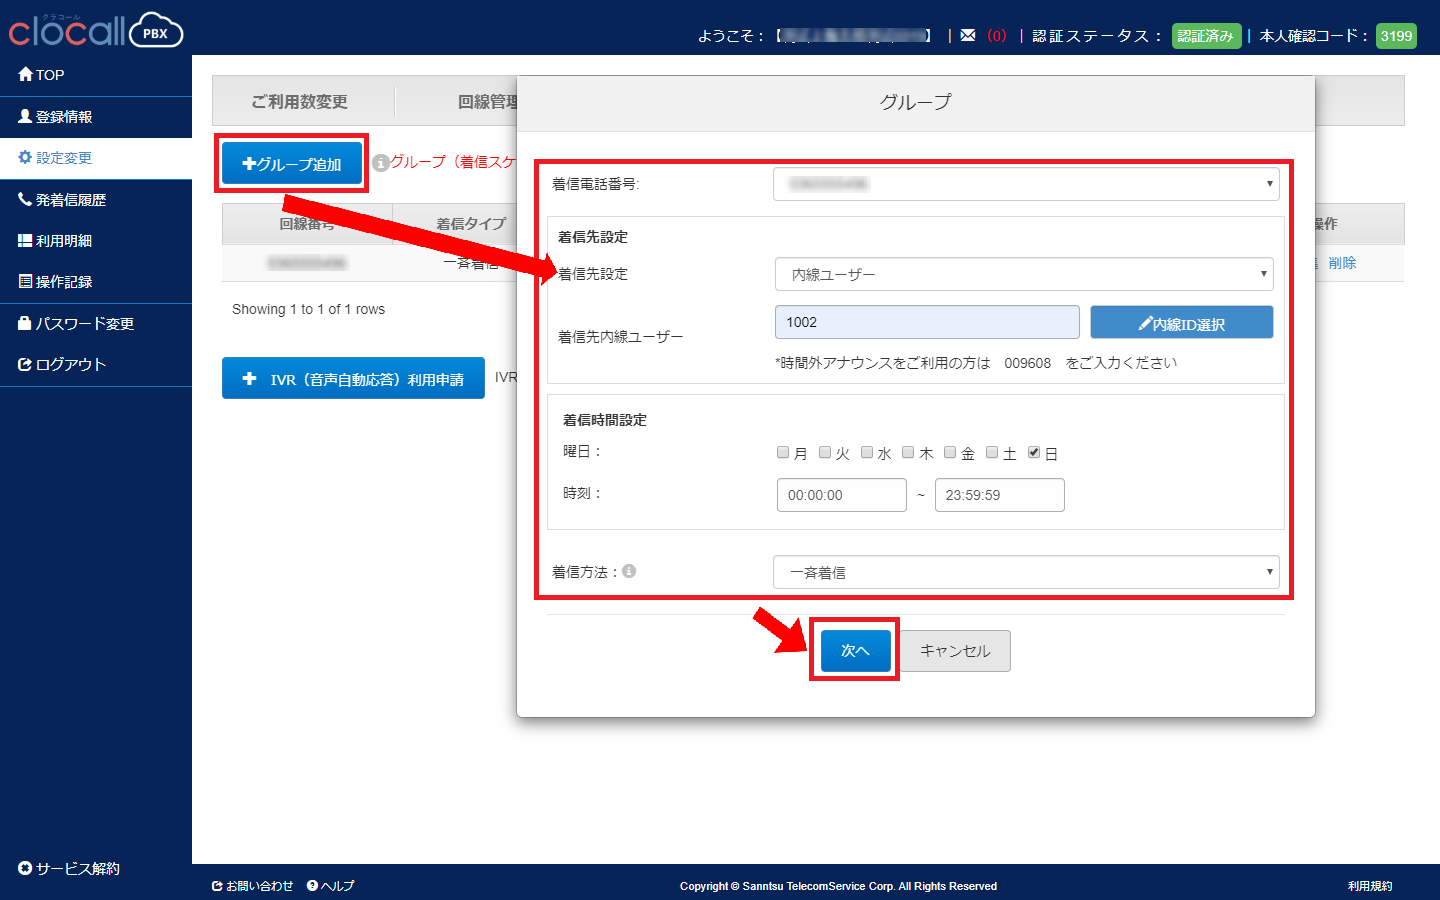Click the 次へ button
This screenshot has width=1440, height=900.
855,650
